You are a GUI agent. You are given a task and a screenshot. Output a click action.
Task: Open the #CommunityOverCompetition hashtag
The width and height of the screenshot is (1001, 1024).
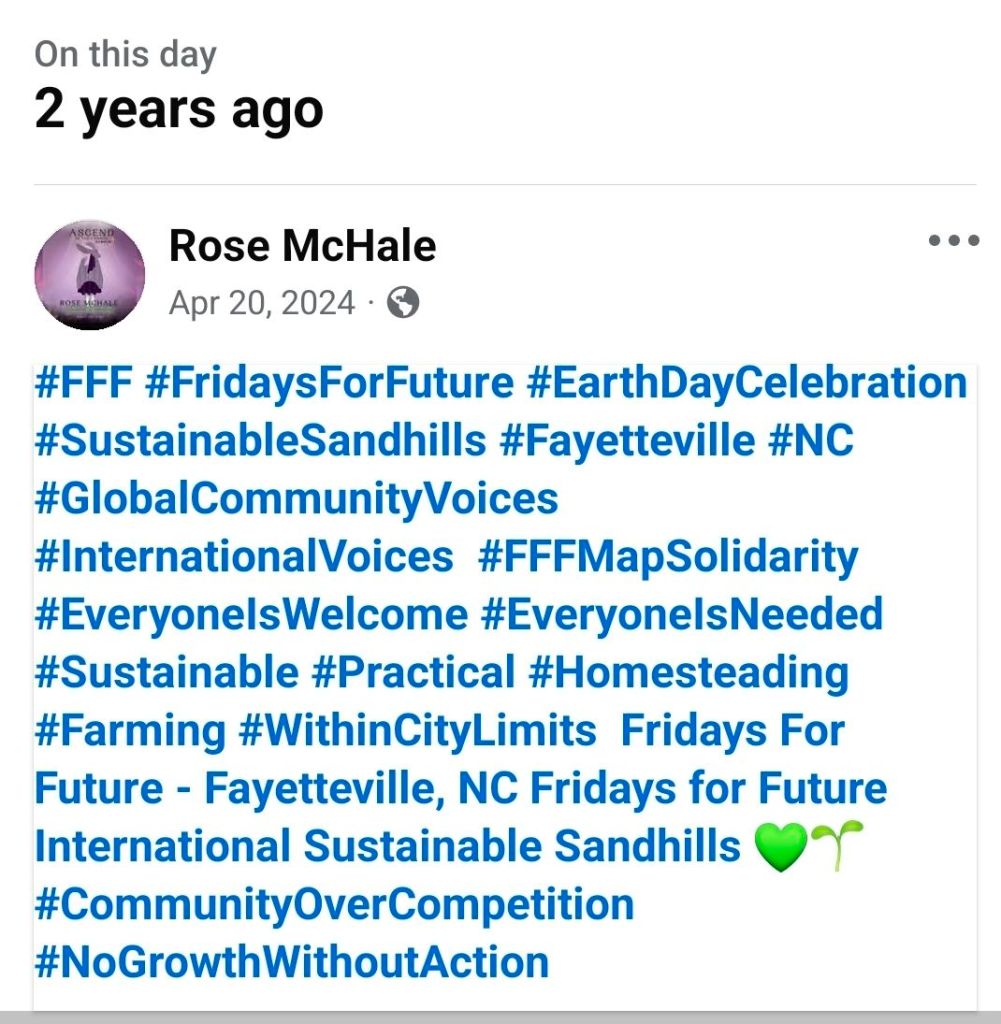tap(334, 905)
